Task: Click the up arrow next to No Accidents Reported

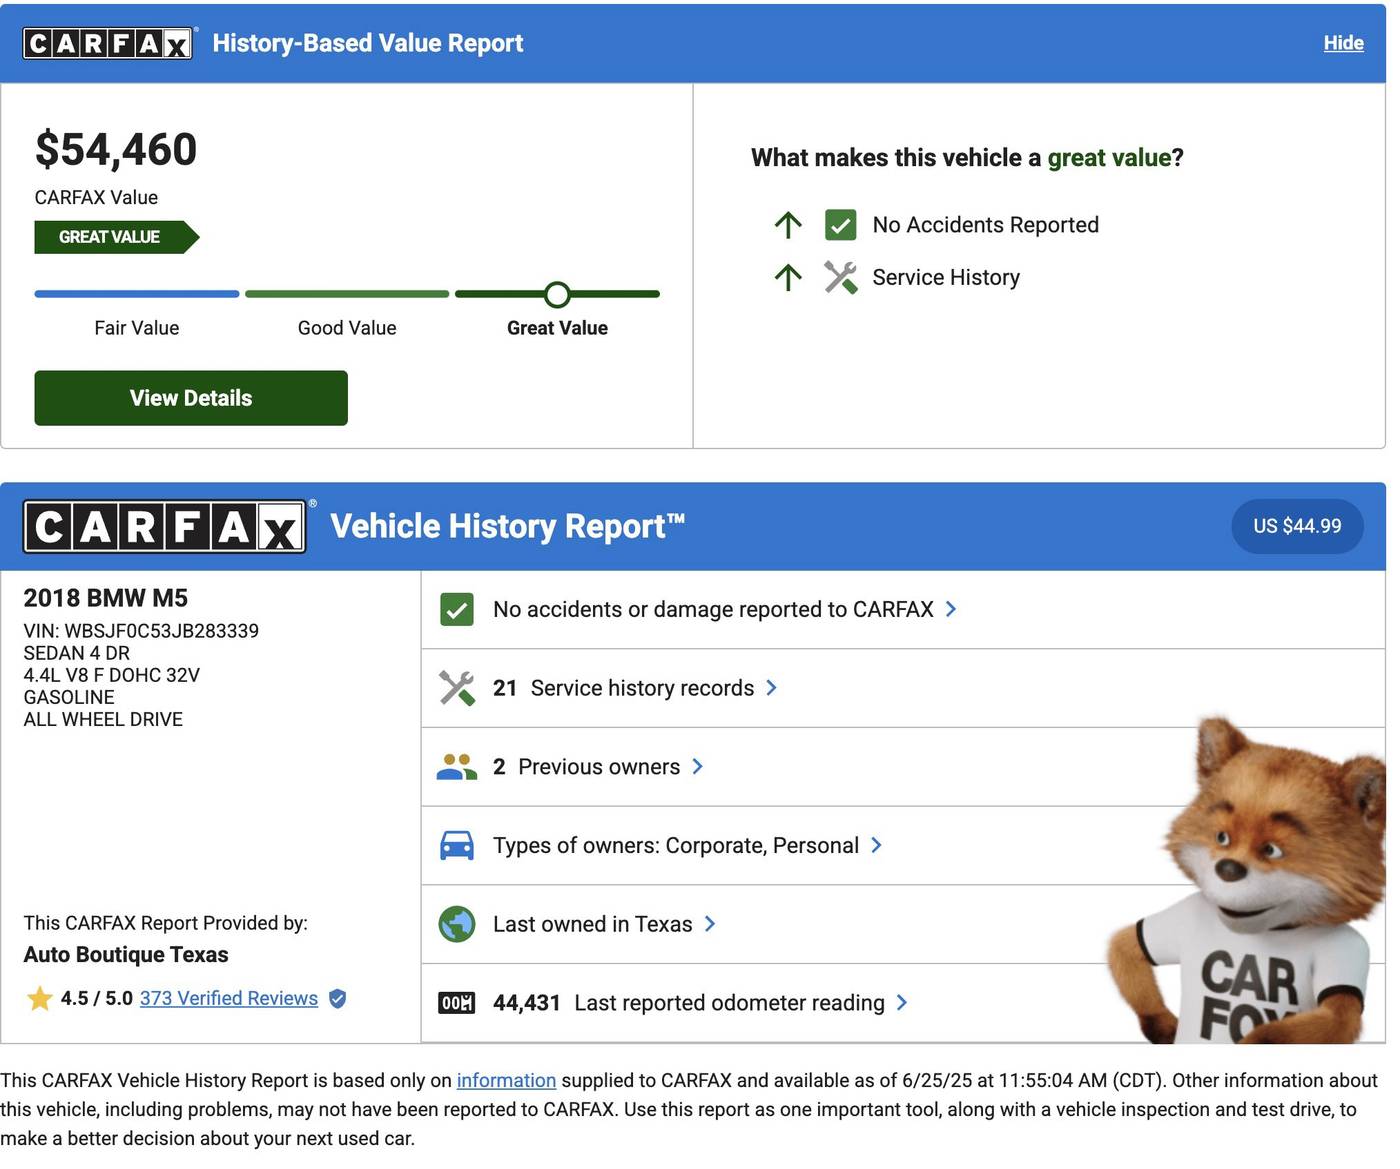Action: click(x=788, y=225)
